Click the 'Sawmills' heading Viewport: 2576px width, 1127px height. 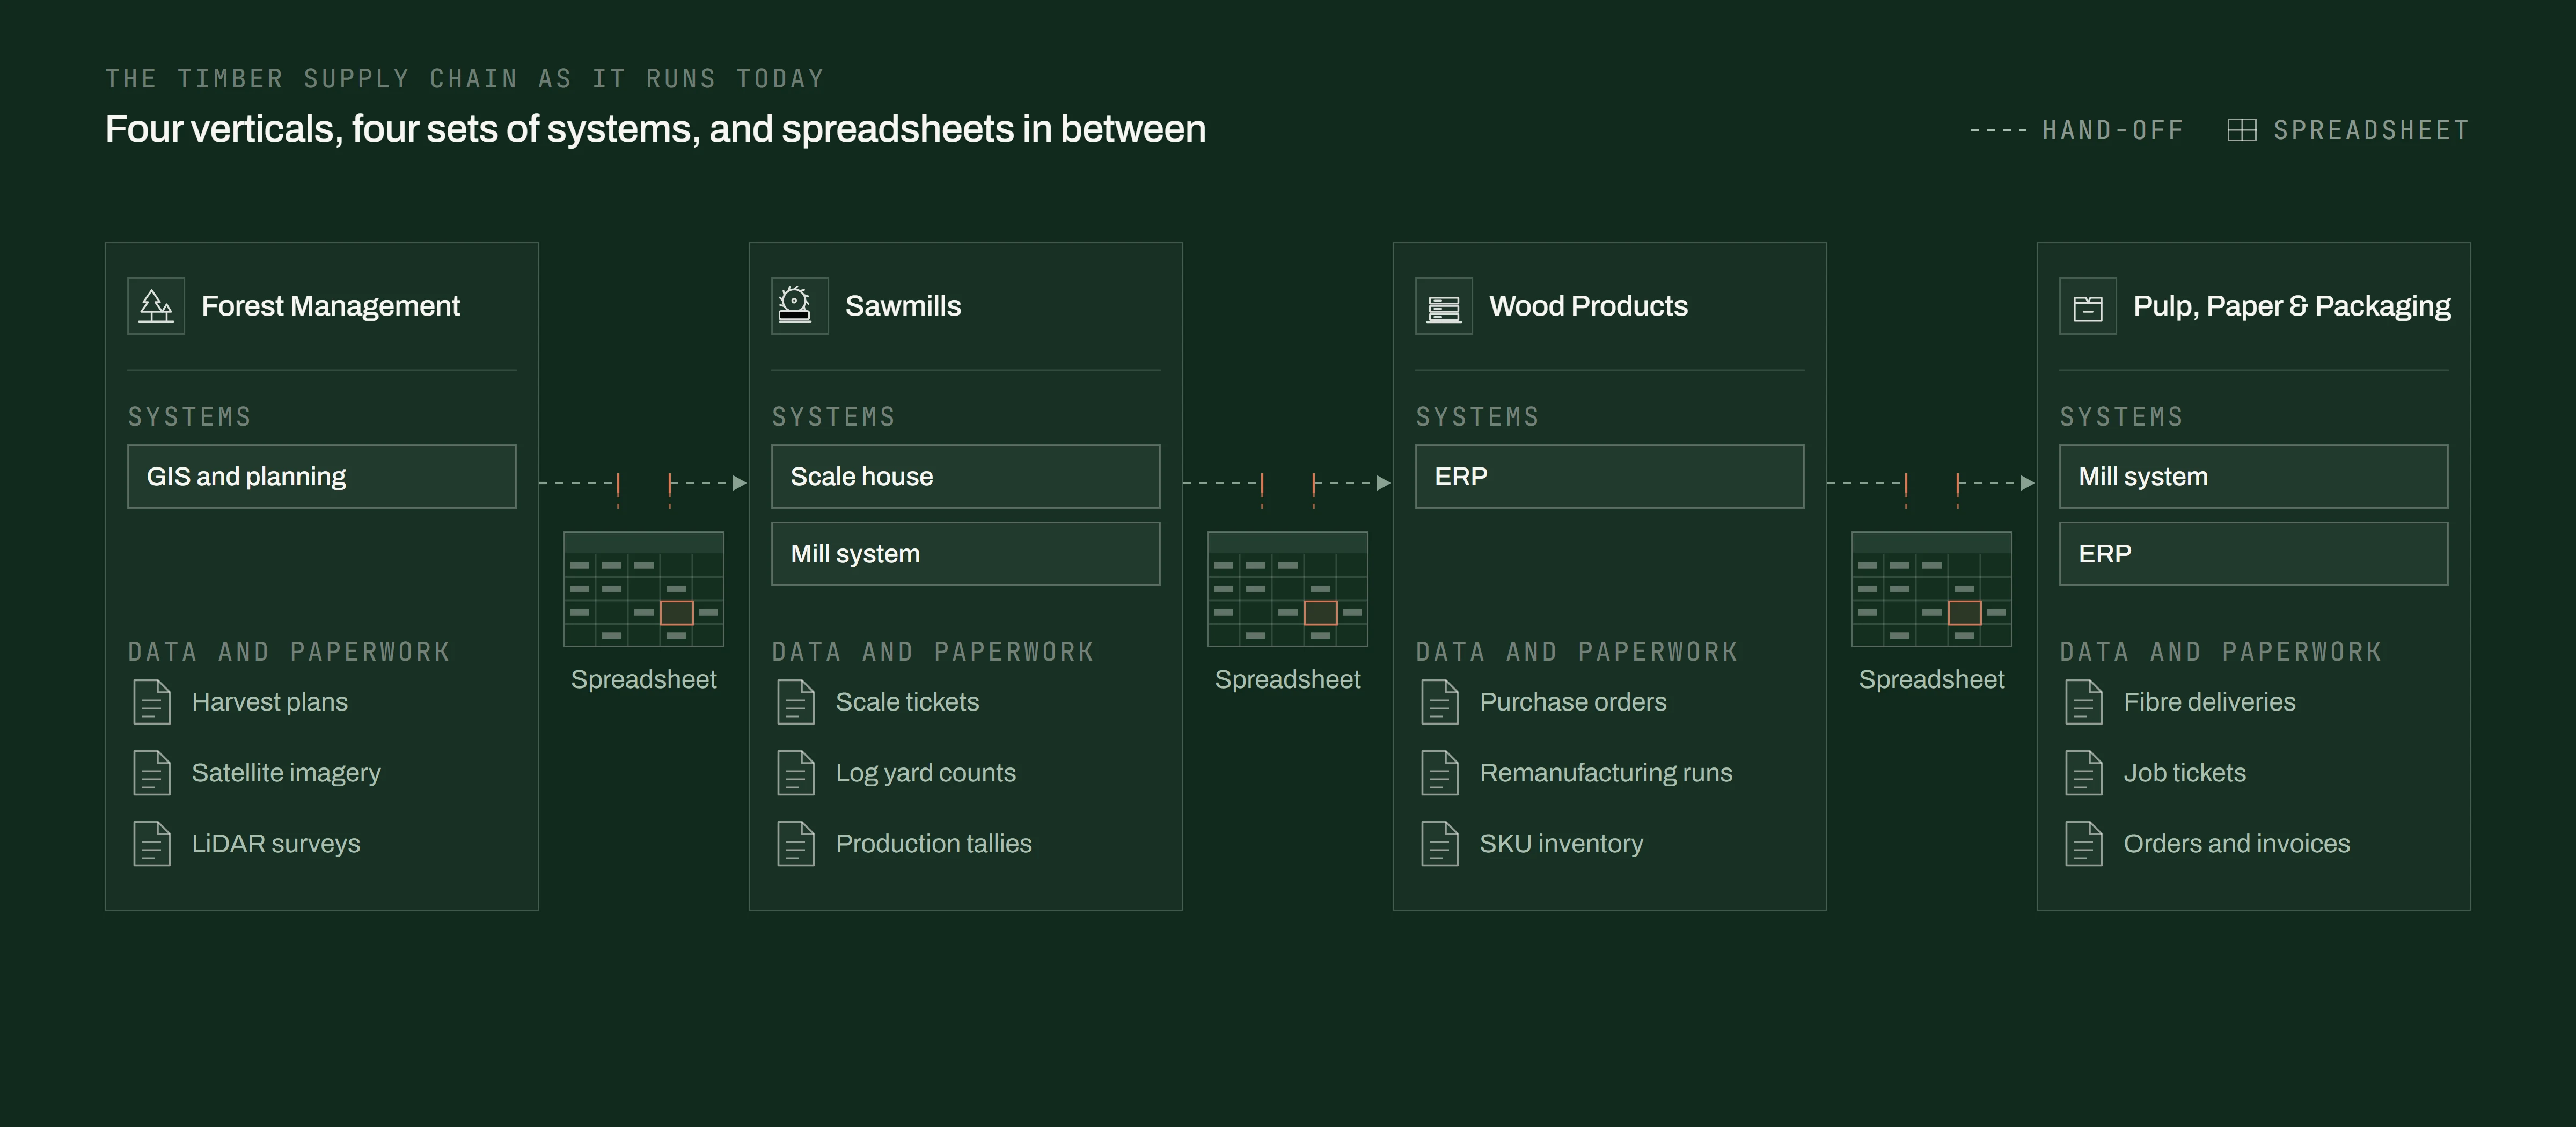tap(903, 306)
